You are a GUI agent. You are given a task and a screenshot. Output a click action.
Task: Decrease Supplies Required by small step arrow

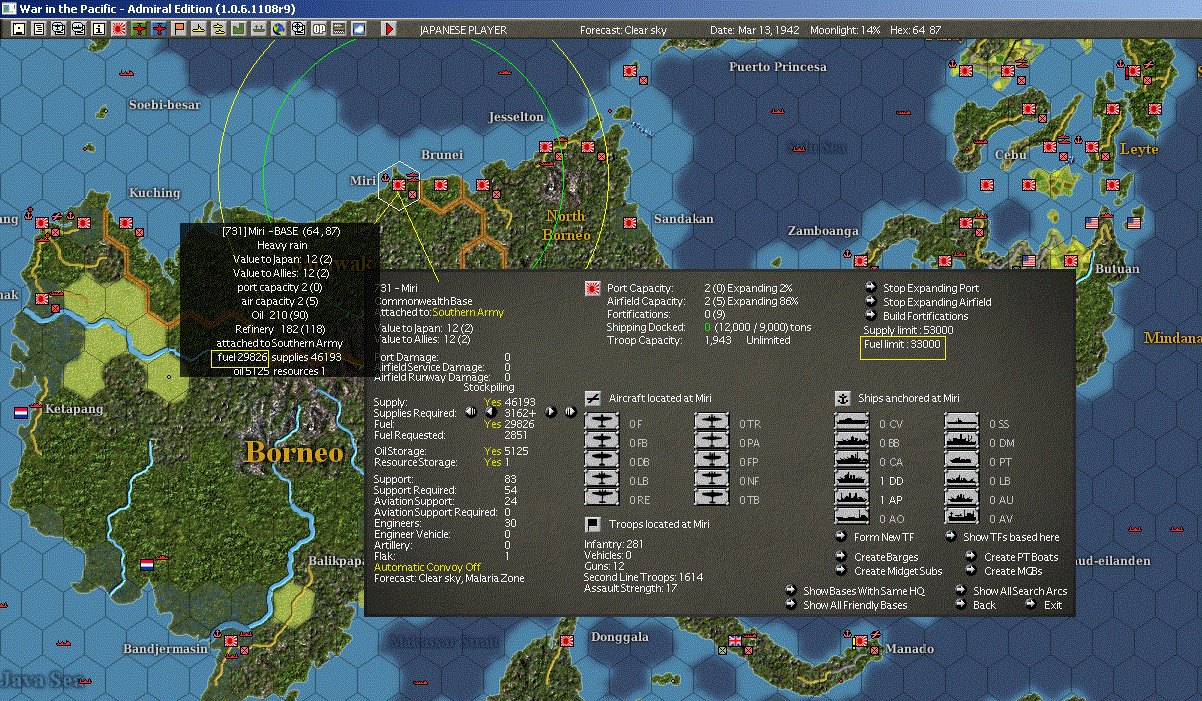(x=491, y=412)
